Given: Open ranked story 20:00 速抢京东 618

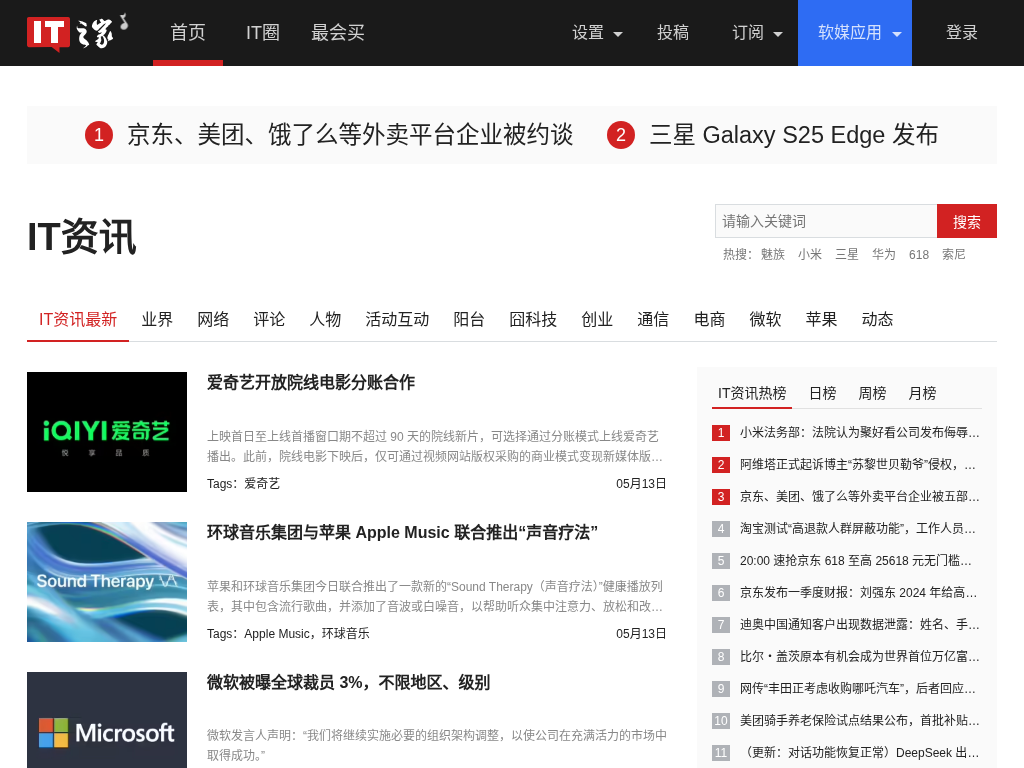Looking at the screenshot, I should pyautogui.click(x=856, y=560).
